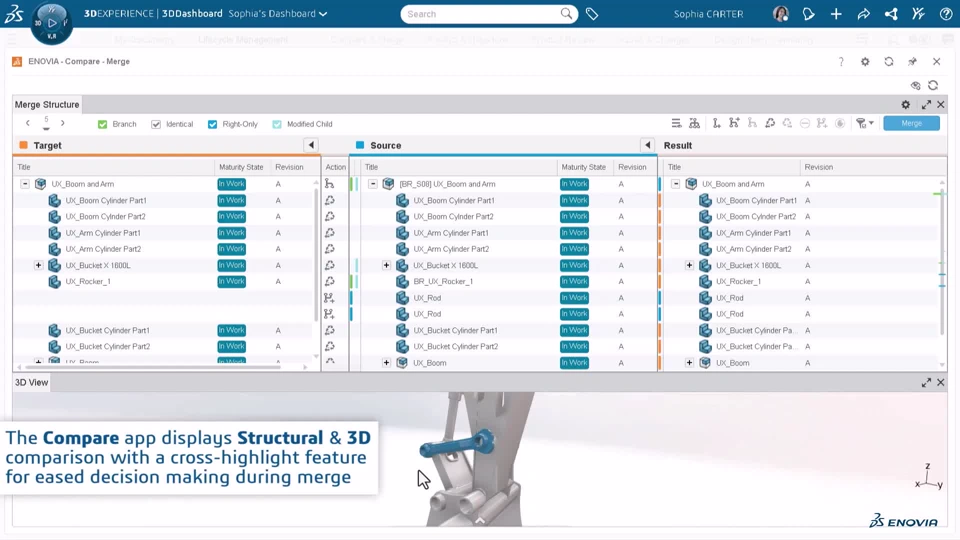Expand UX_Bucket X 1600L in Source
This screenshot has width=960, height=540.
coord(386,266)
